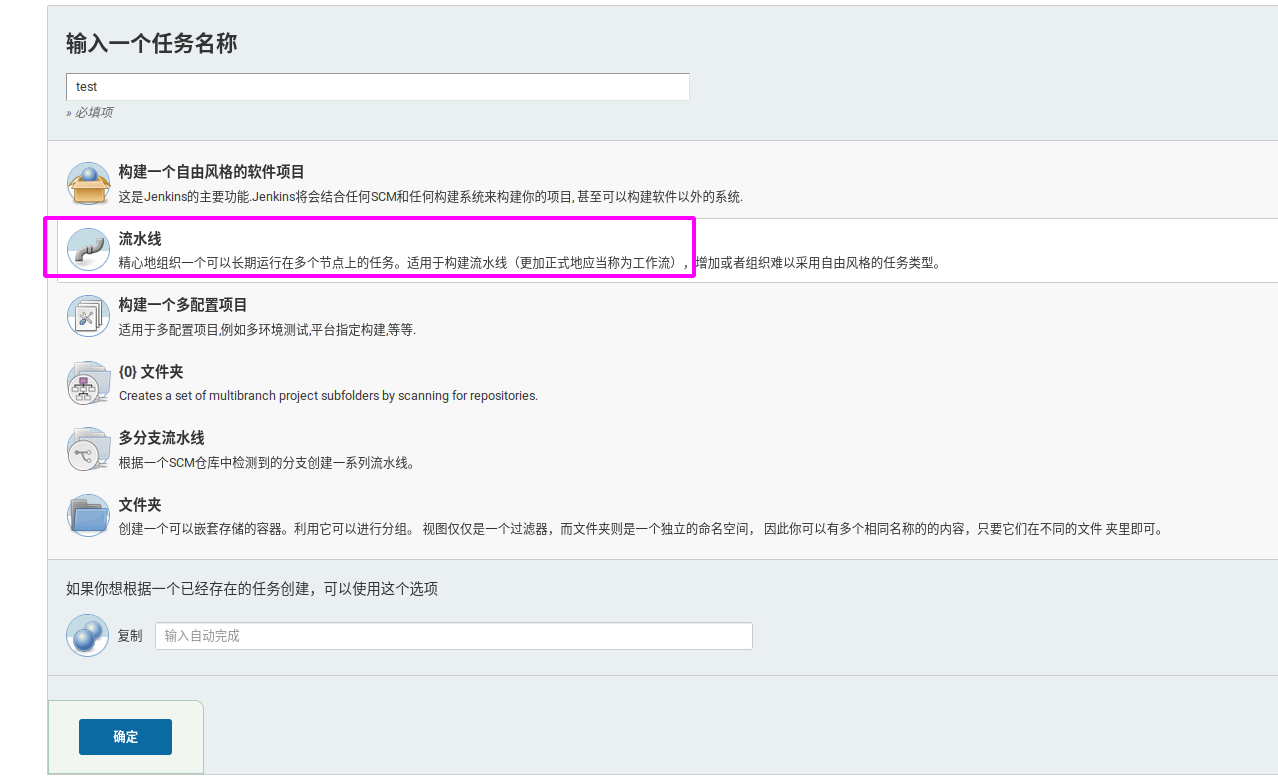
Task: Select the plain 文件夹 item title
Action: [140, 505]
